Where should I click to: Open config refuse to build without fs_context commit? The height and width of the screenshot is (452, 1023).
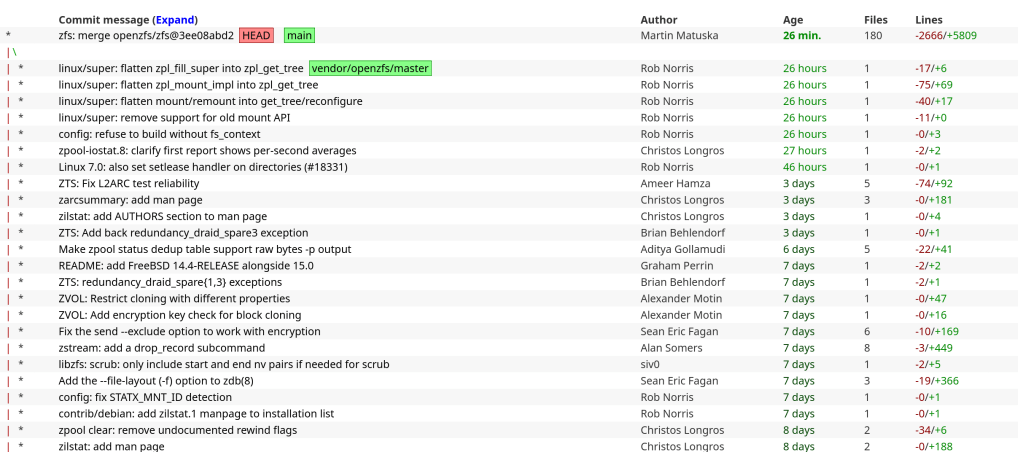coord(159,134)
